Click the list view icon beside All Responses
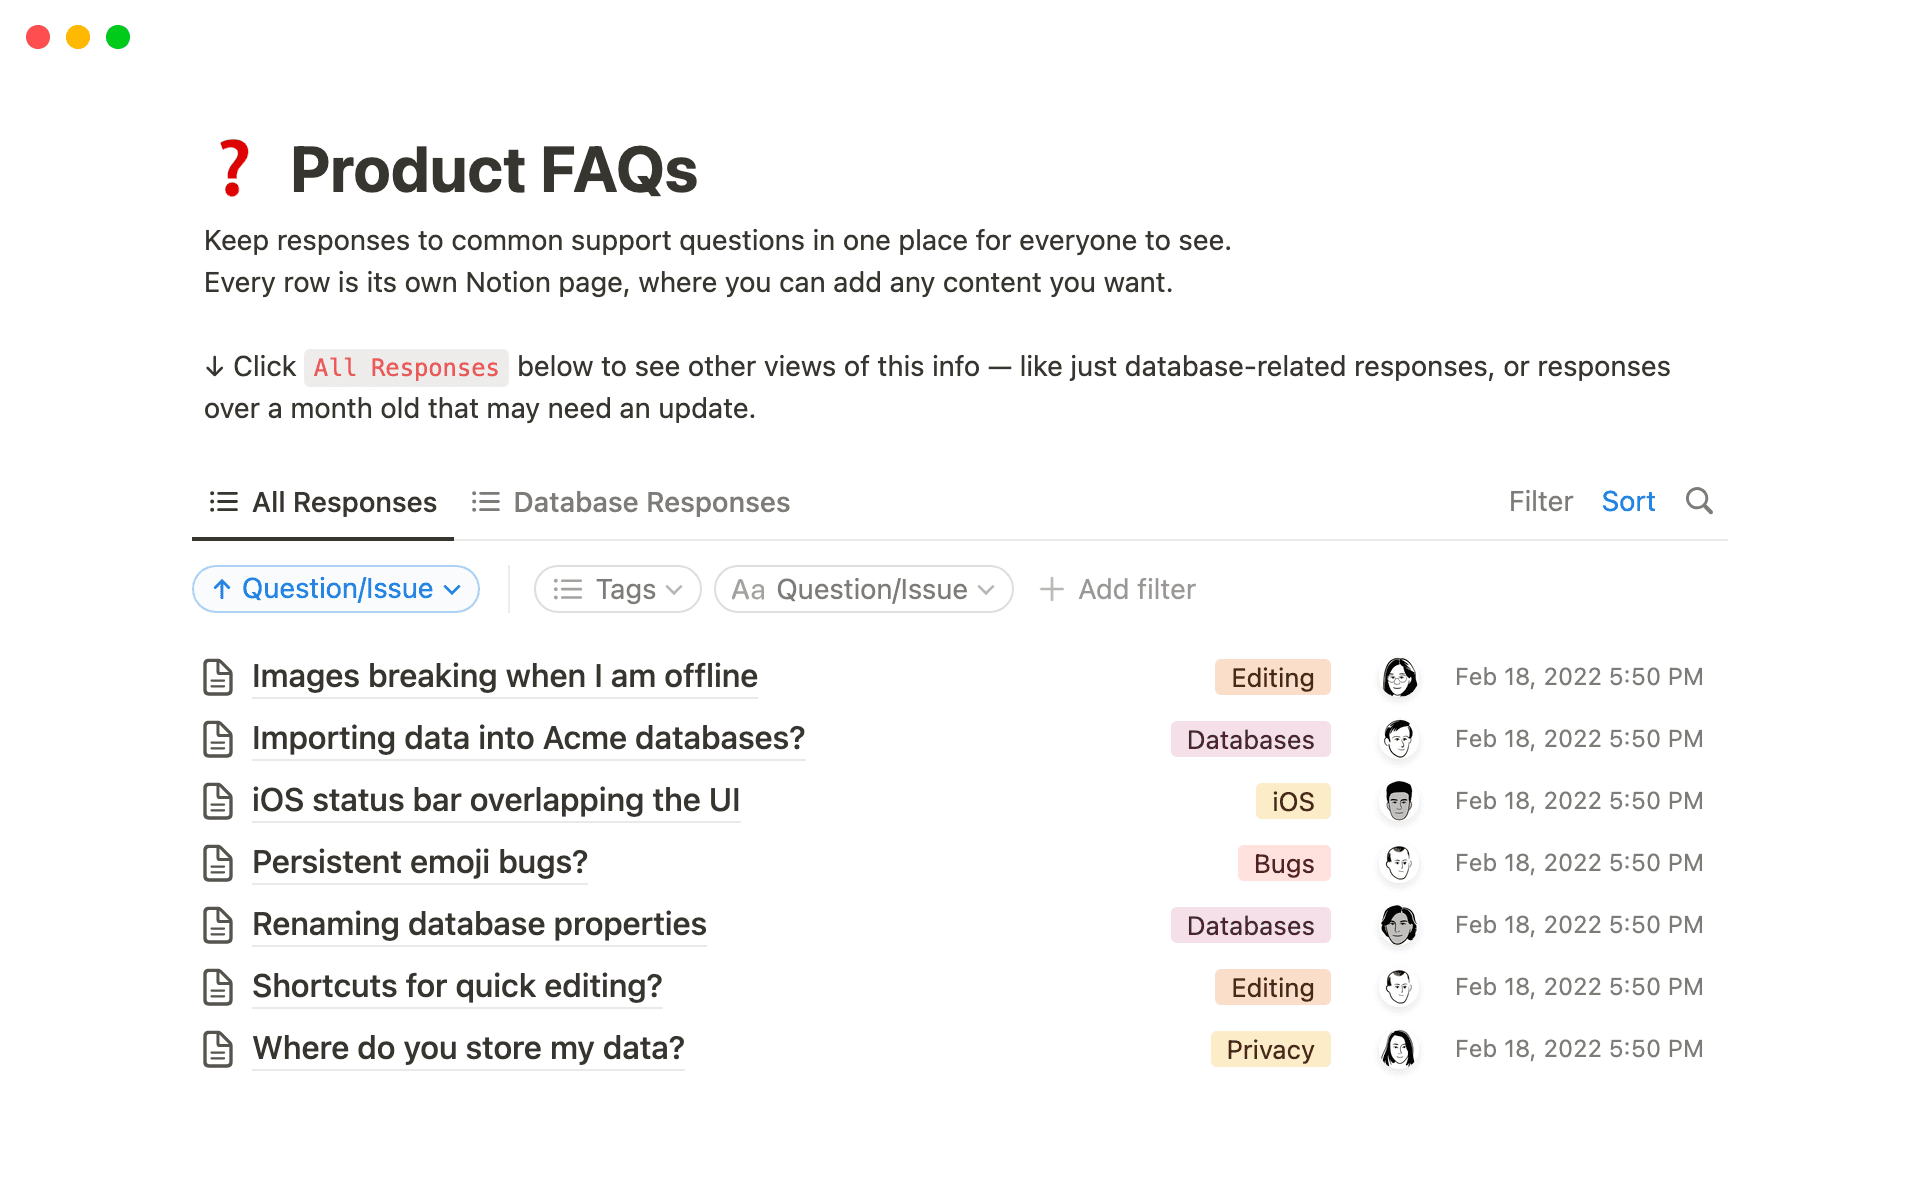Screen dimensions: 1920x1200 222,501
